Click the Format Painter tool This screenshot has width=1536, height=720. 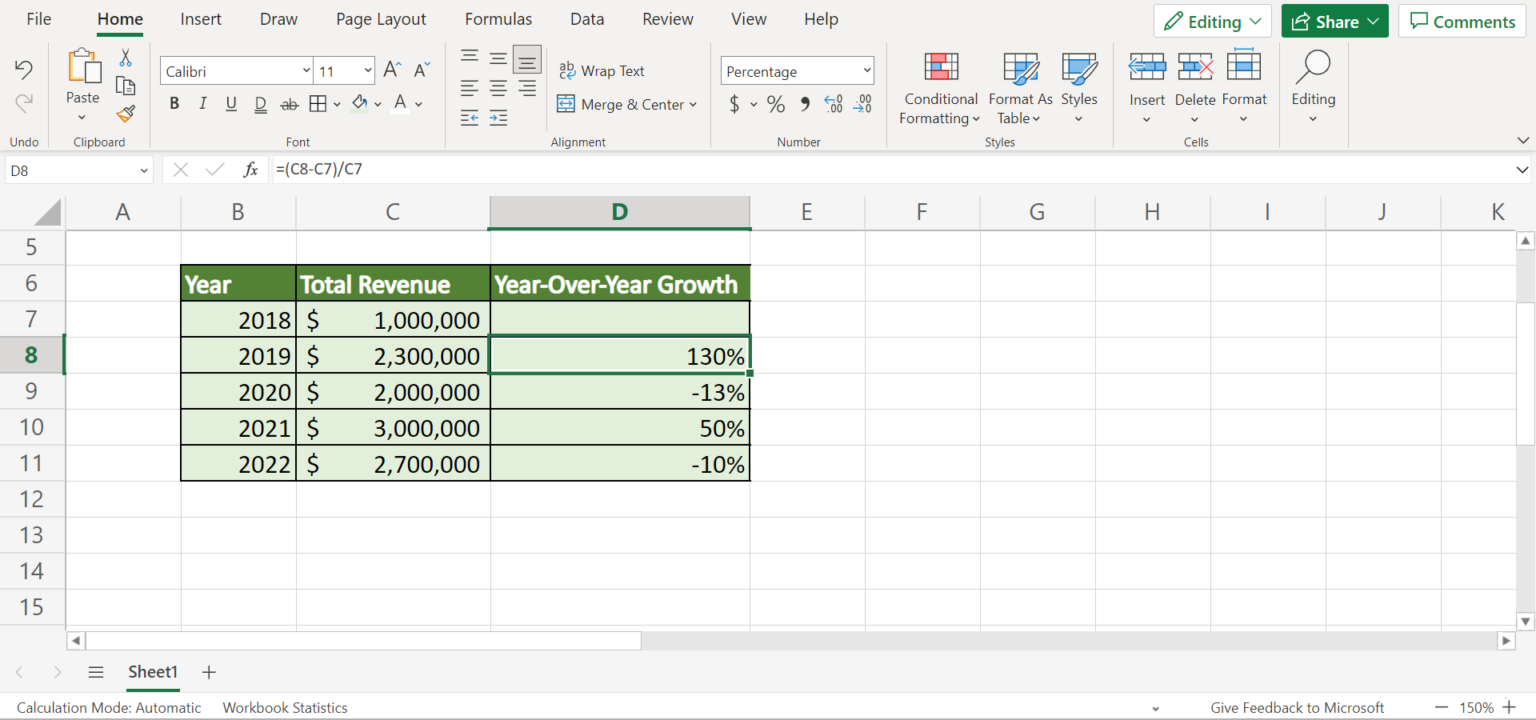click(126, 114)
